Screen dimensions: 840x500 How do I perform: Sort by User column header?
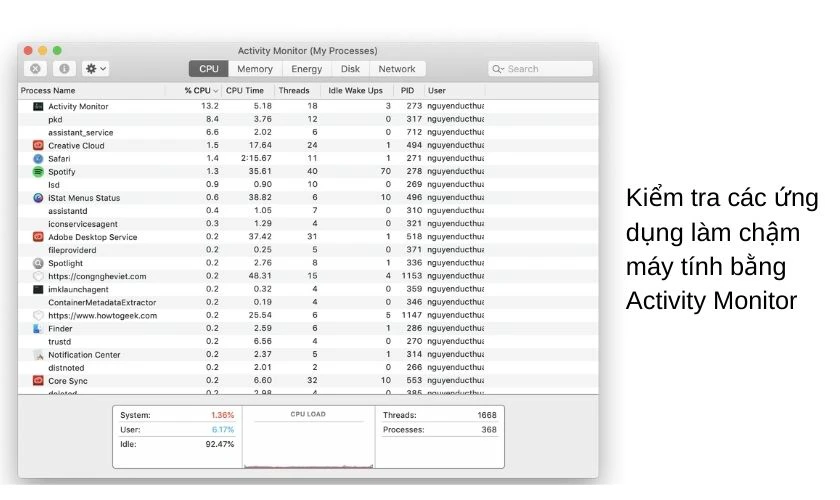tap(455, 91)
